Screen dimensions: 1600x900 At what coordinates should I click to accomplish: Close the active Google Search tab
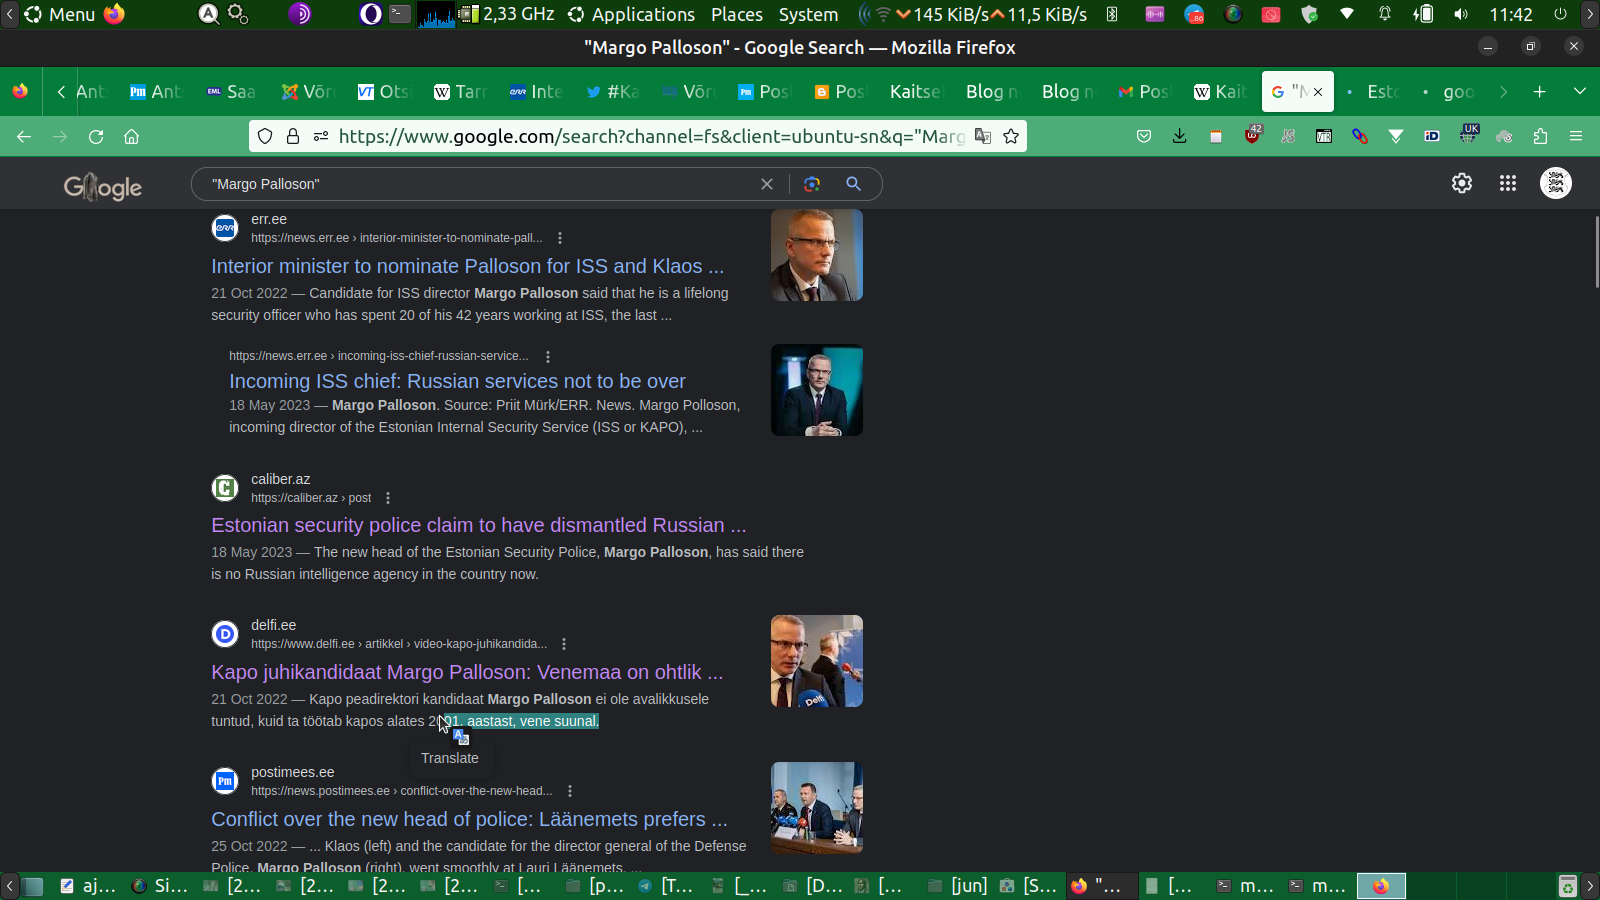point(1318,92)
